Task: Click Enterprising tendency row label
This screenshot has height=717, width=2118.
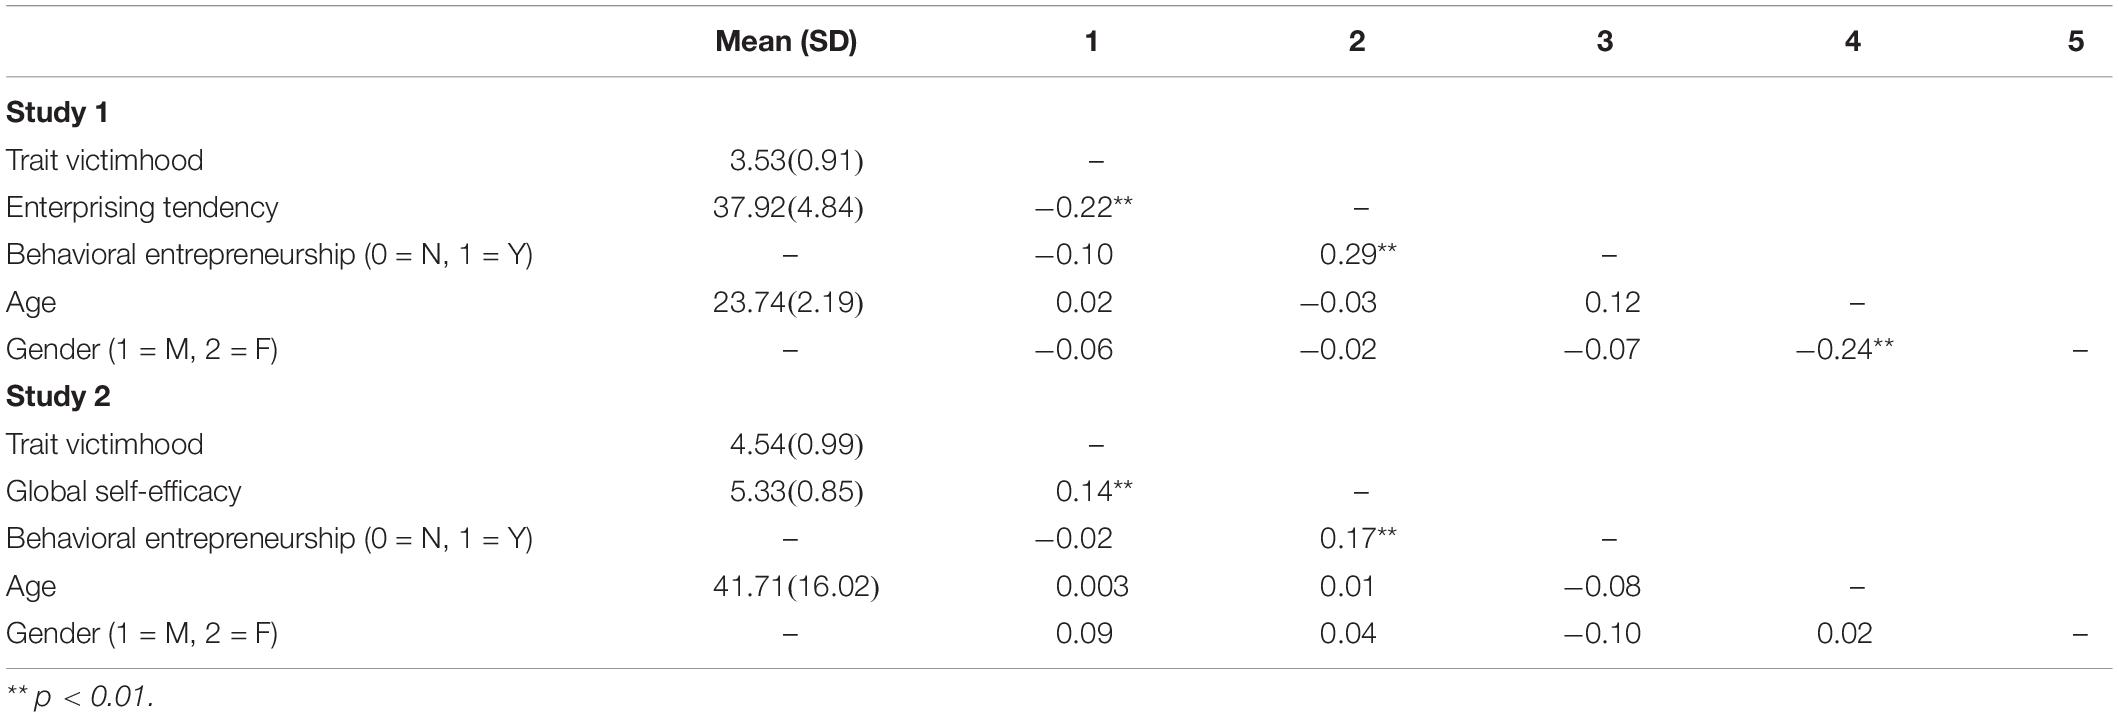Action: point(142,208)
